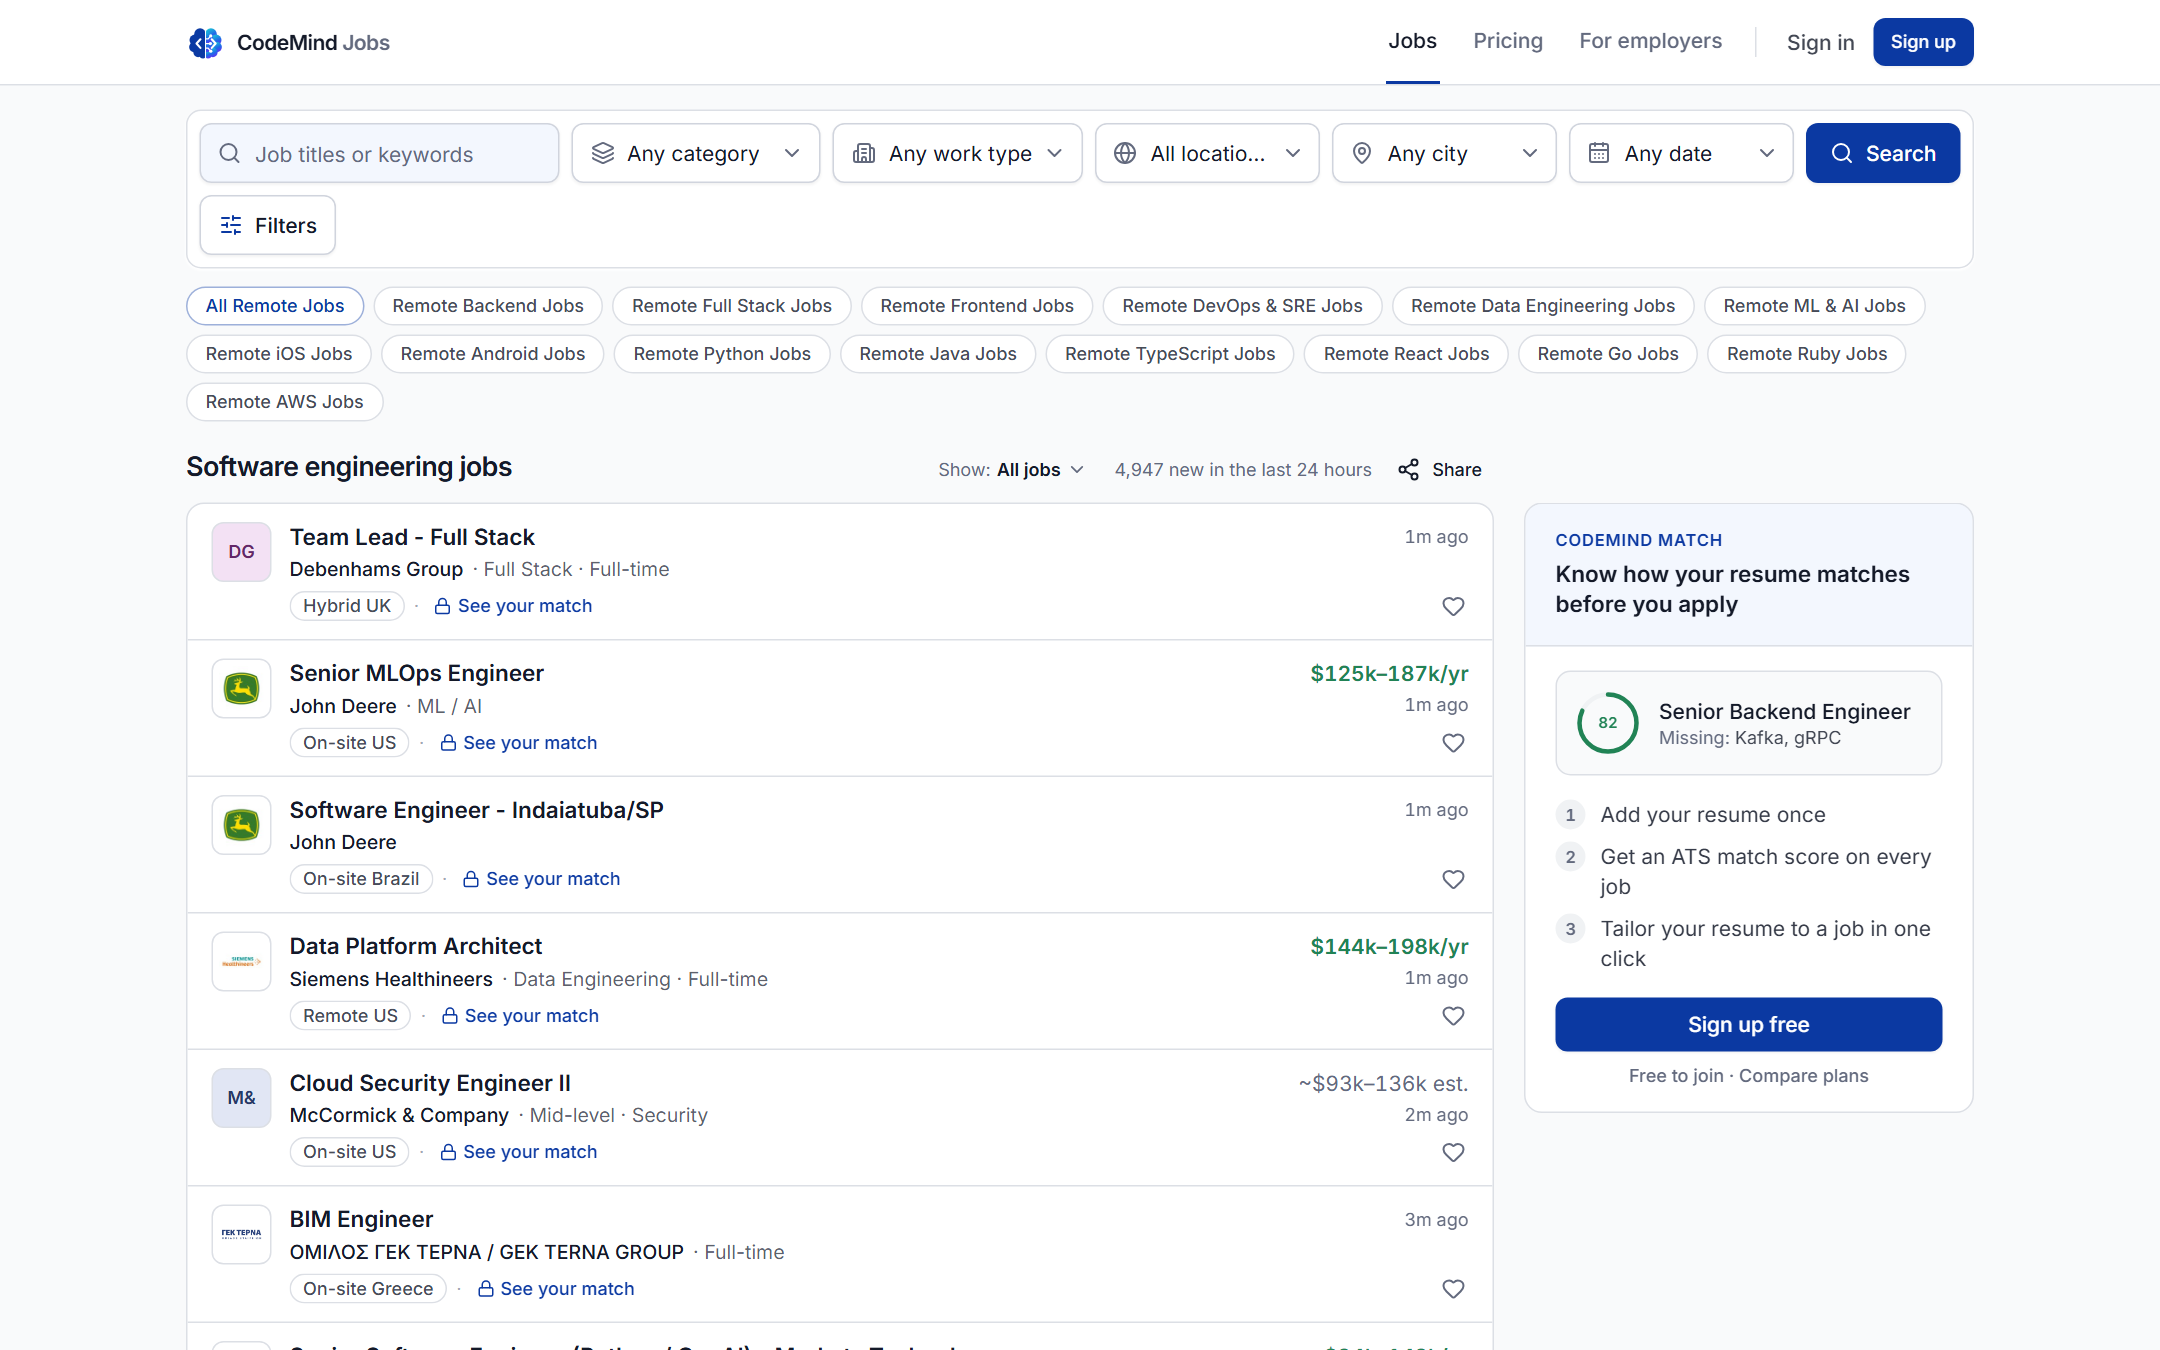The height and width of the screenshot is (1350, 2160).
Task: Open the Senior MLOps Engineer job title
Action: [x=416, y=673]
